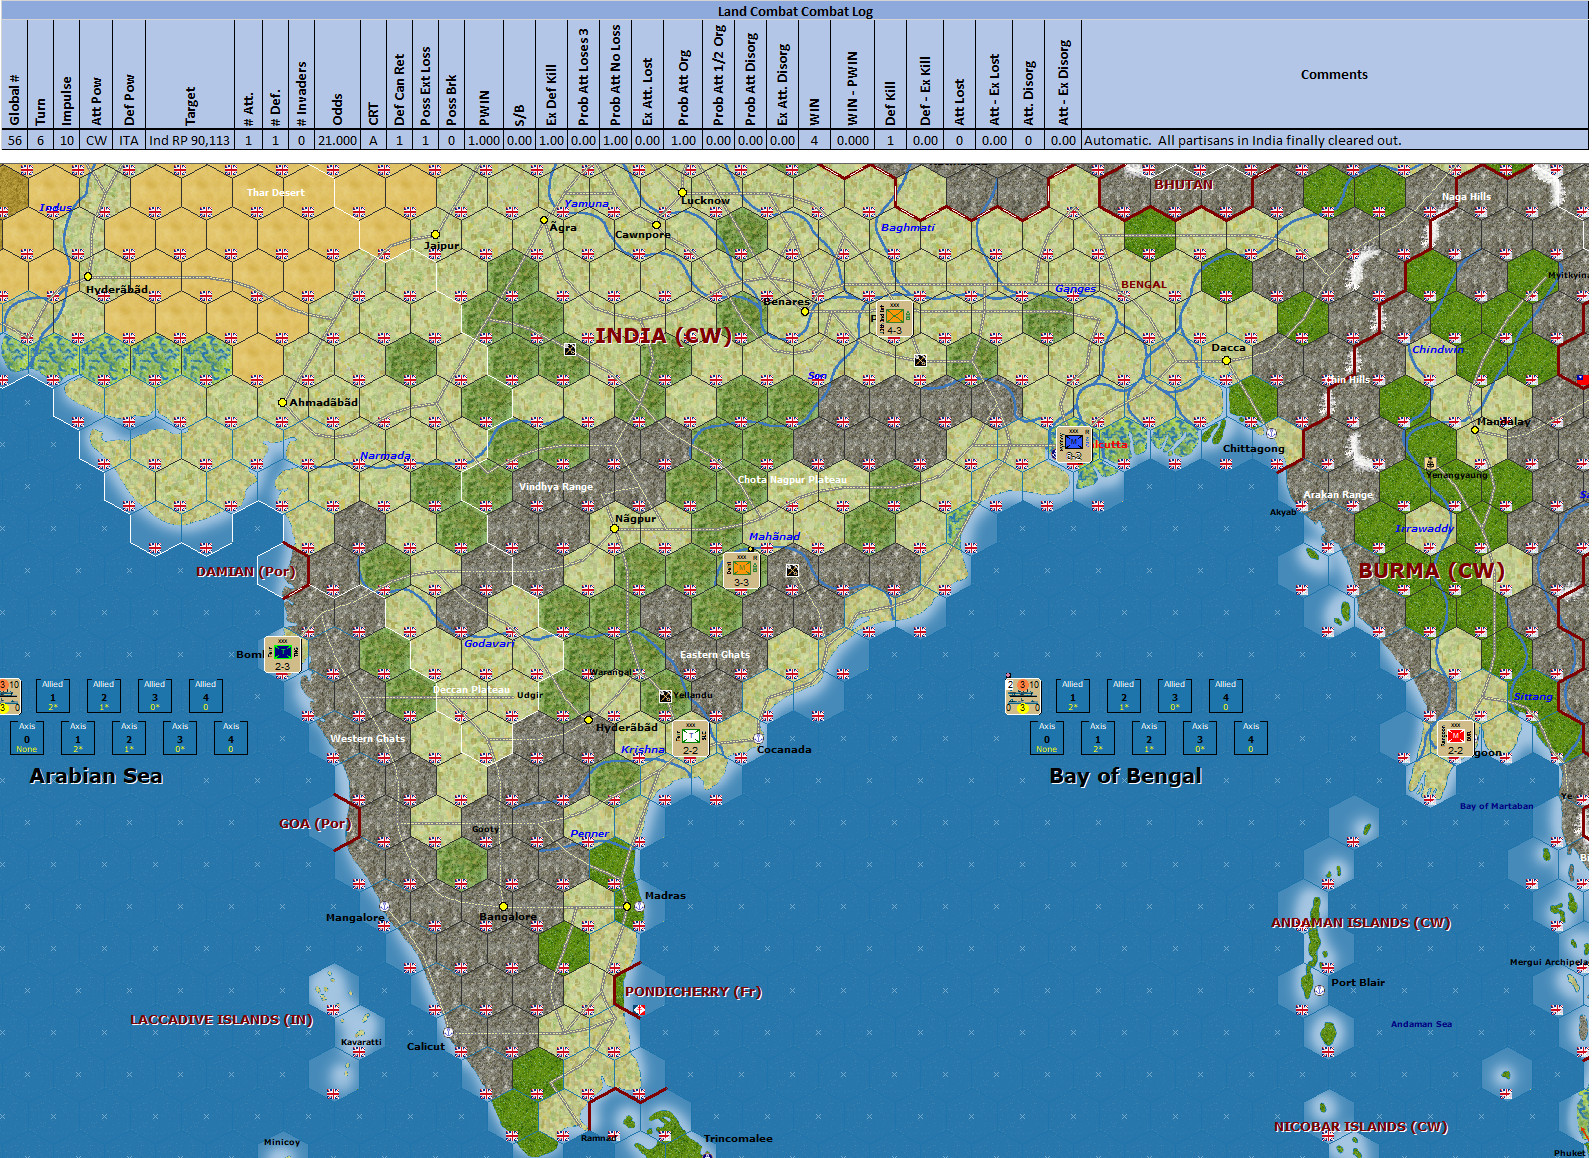The width and height of the screenshot is (1592, 1158).
Task: Select the red 2-2 unit at Rangoon
Action: (x=1455, y=738)
